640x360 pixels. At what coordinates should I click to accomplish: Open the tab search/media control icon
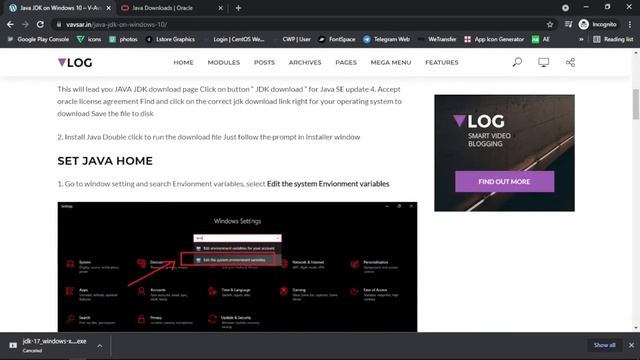point(568,24)
